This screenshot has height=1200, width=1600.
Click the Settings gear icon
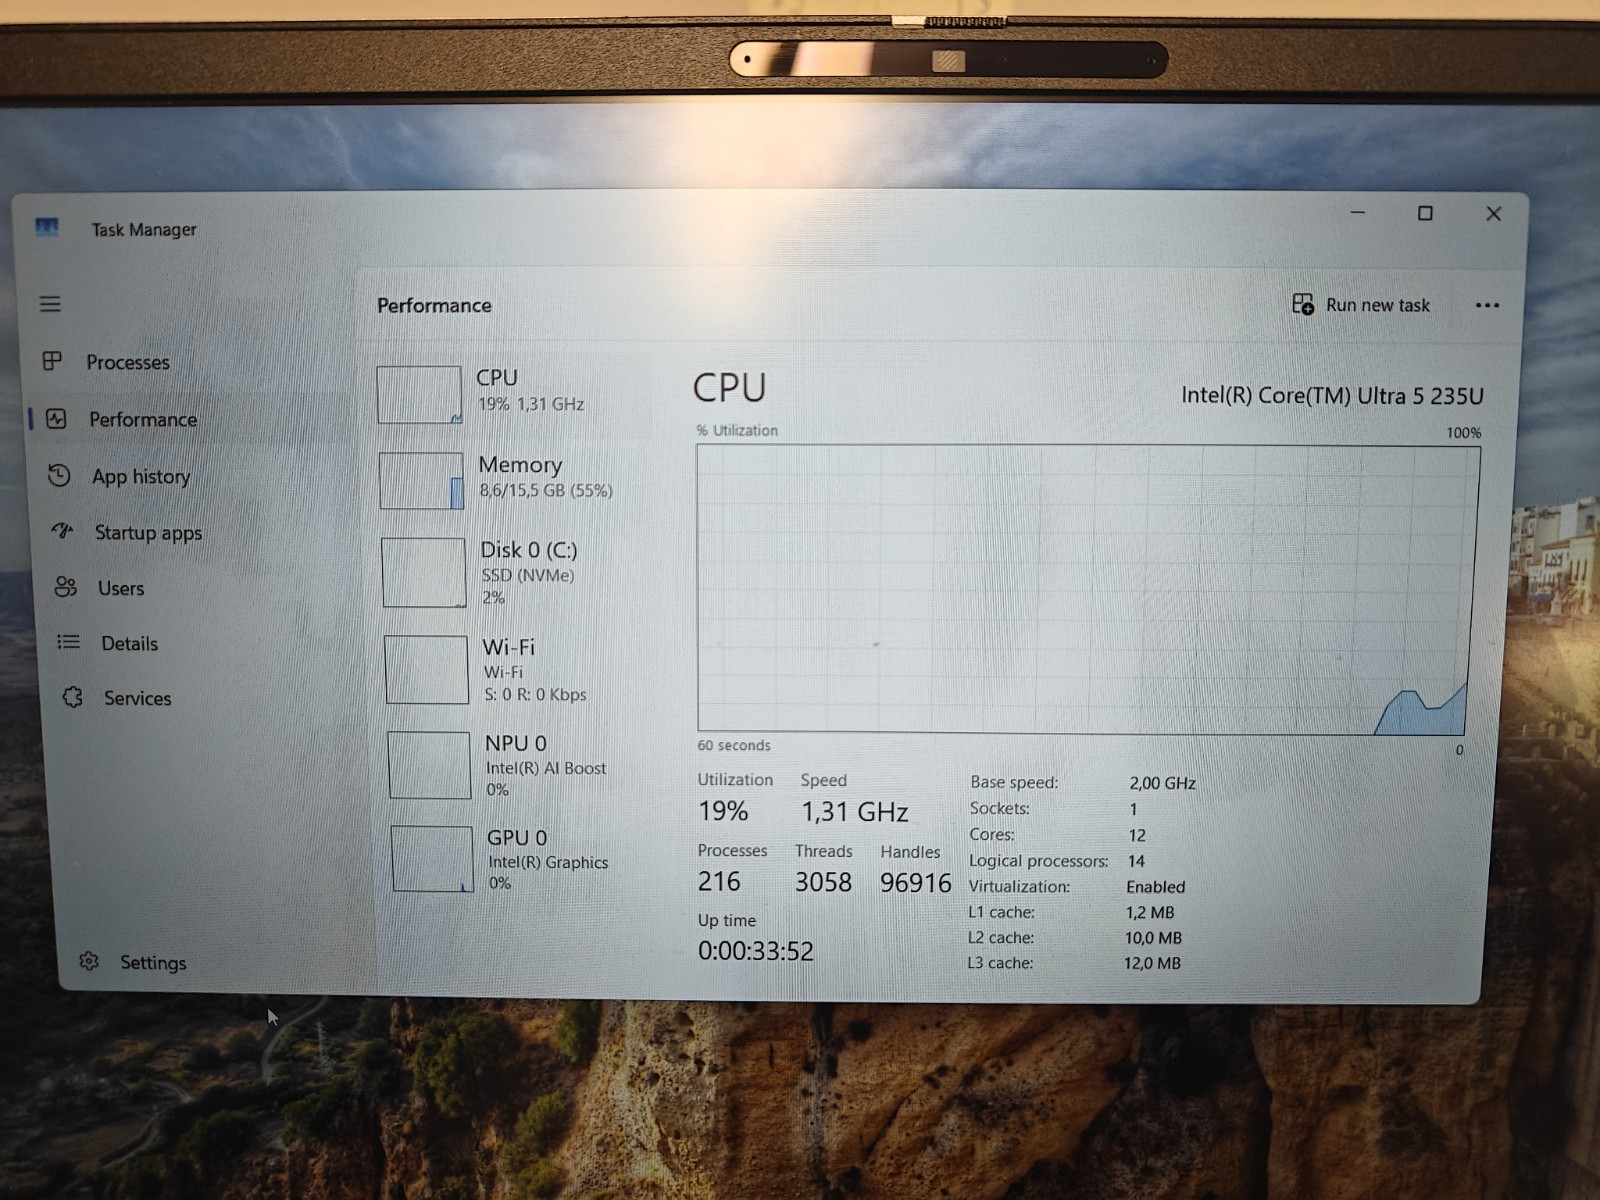pyautogui.click(x=89, y=961)
